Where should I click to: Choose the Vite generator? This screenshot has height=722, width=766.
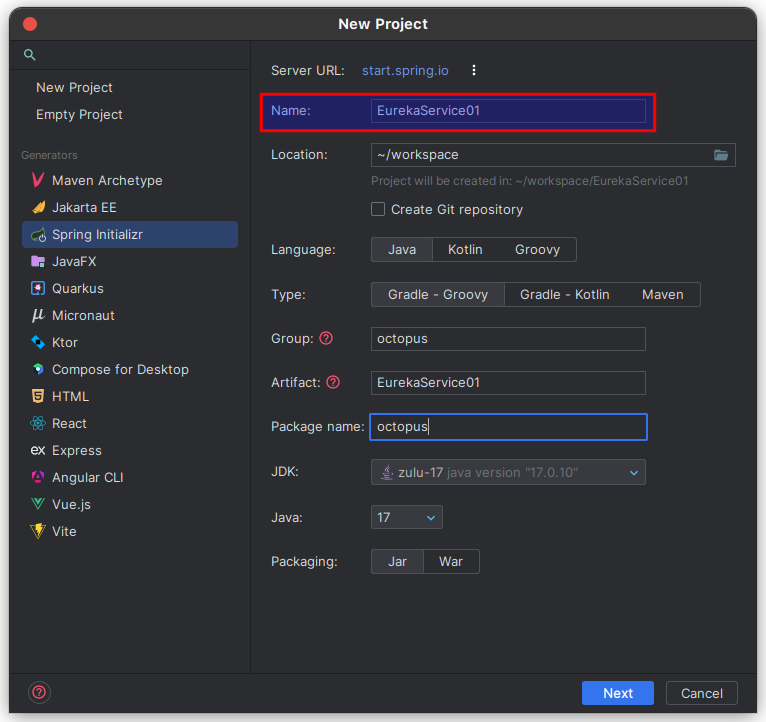130,531
